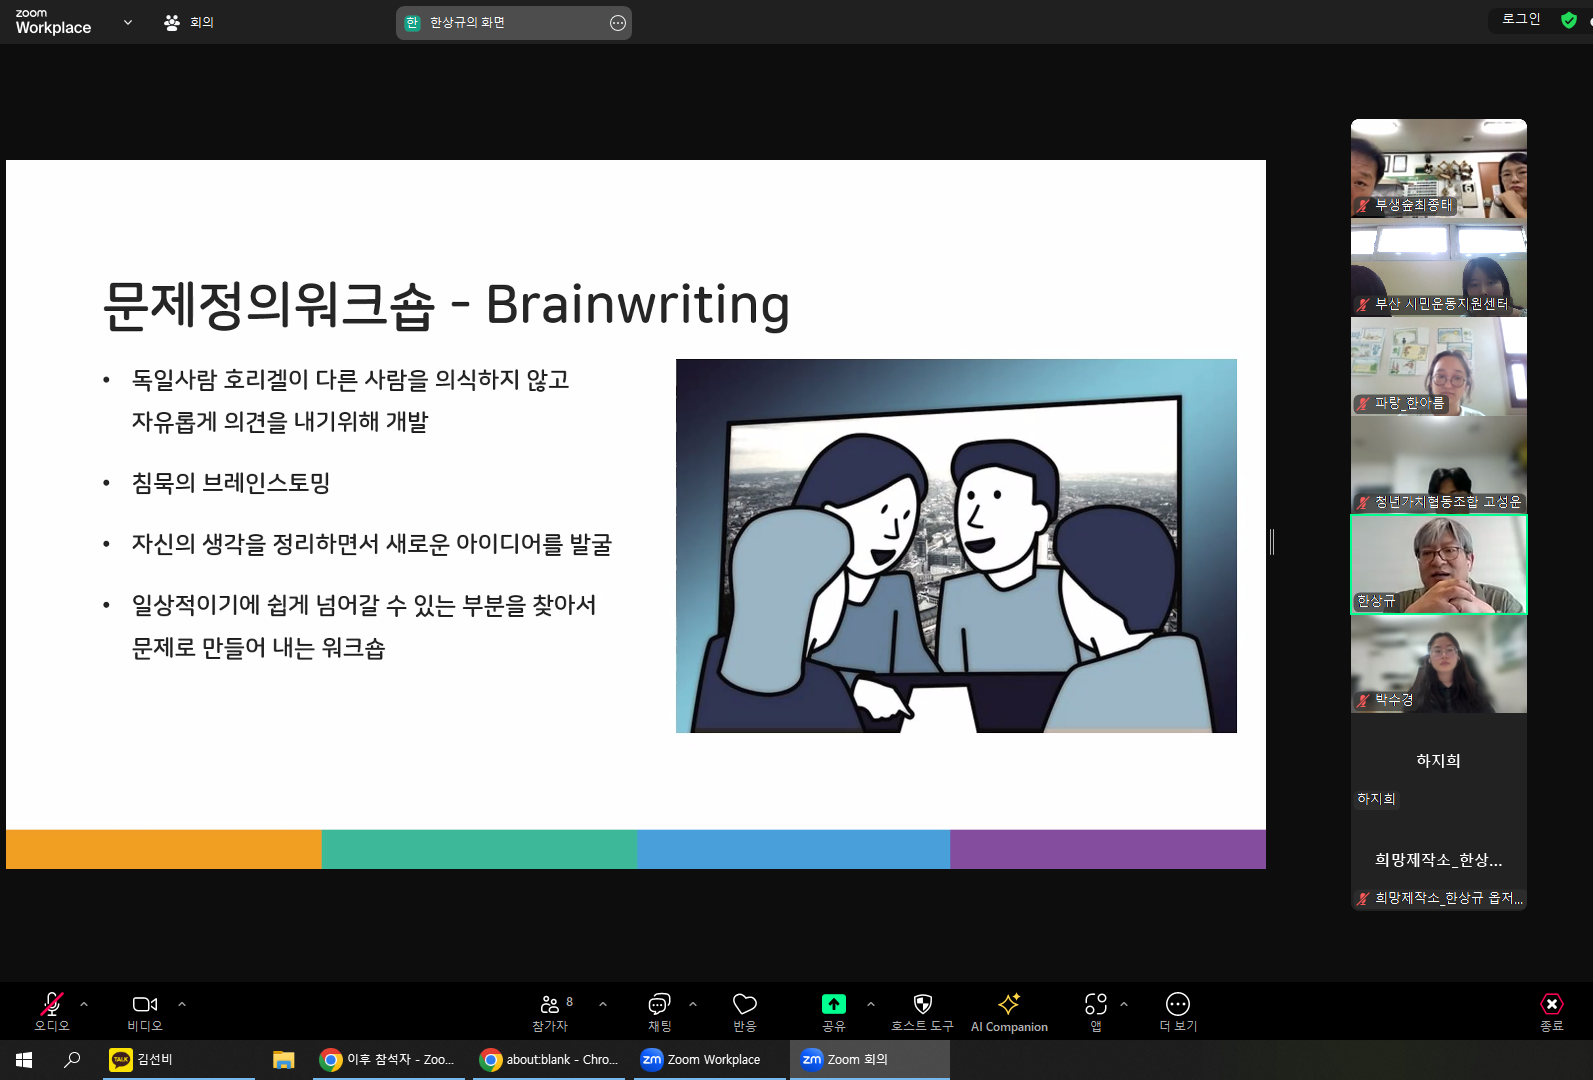Viewport: 1593px width, 1080px height.
Task: Open the 앱 apps icon
Action: [1096, 1011]
